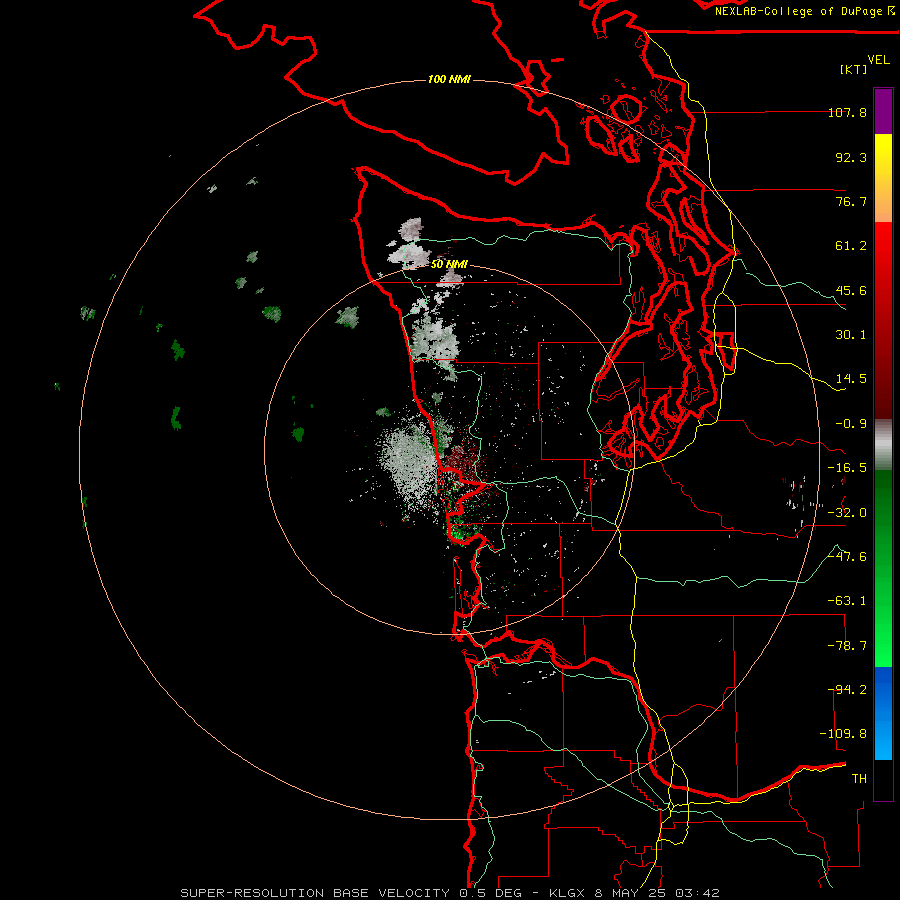Click the 76.7 velocity scale value
Viewport: 900px width, 900px height.
[x=851, y=201]
